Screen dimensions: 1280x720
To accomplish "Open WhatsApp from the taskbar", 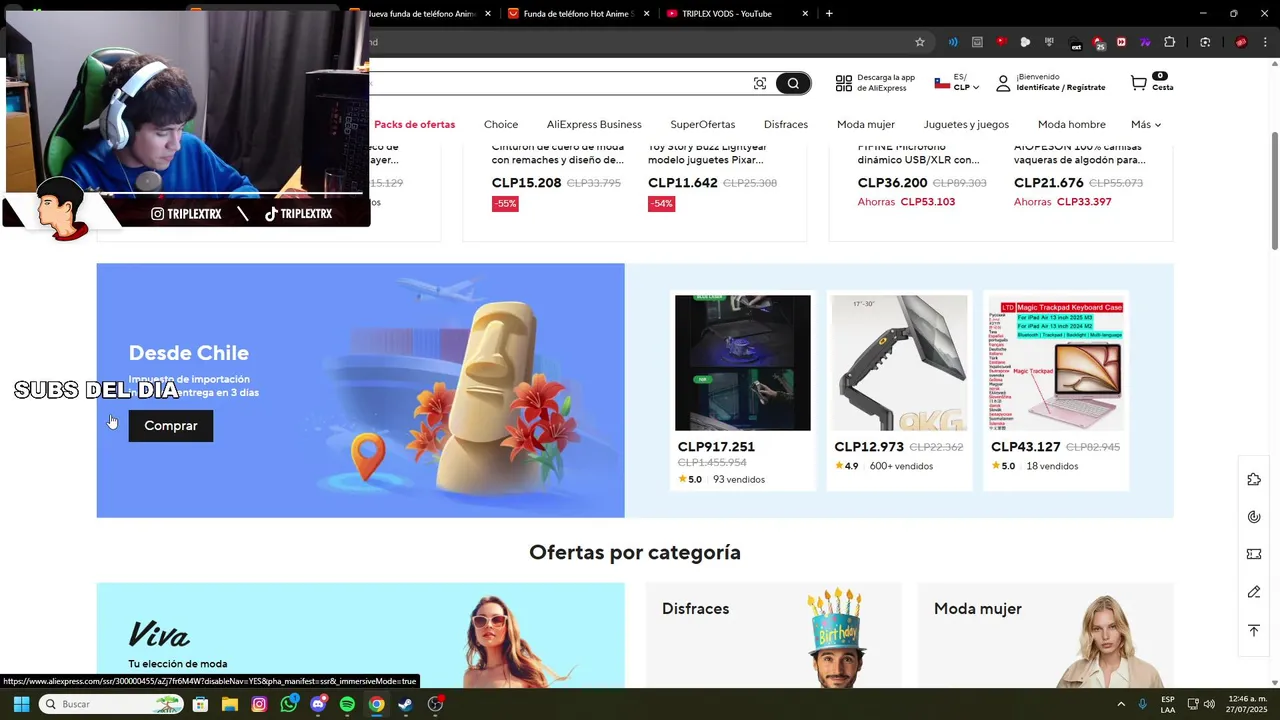I will [x=289, y=704].
